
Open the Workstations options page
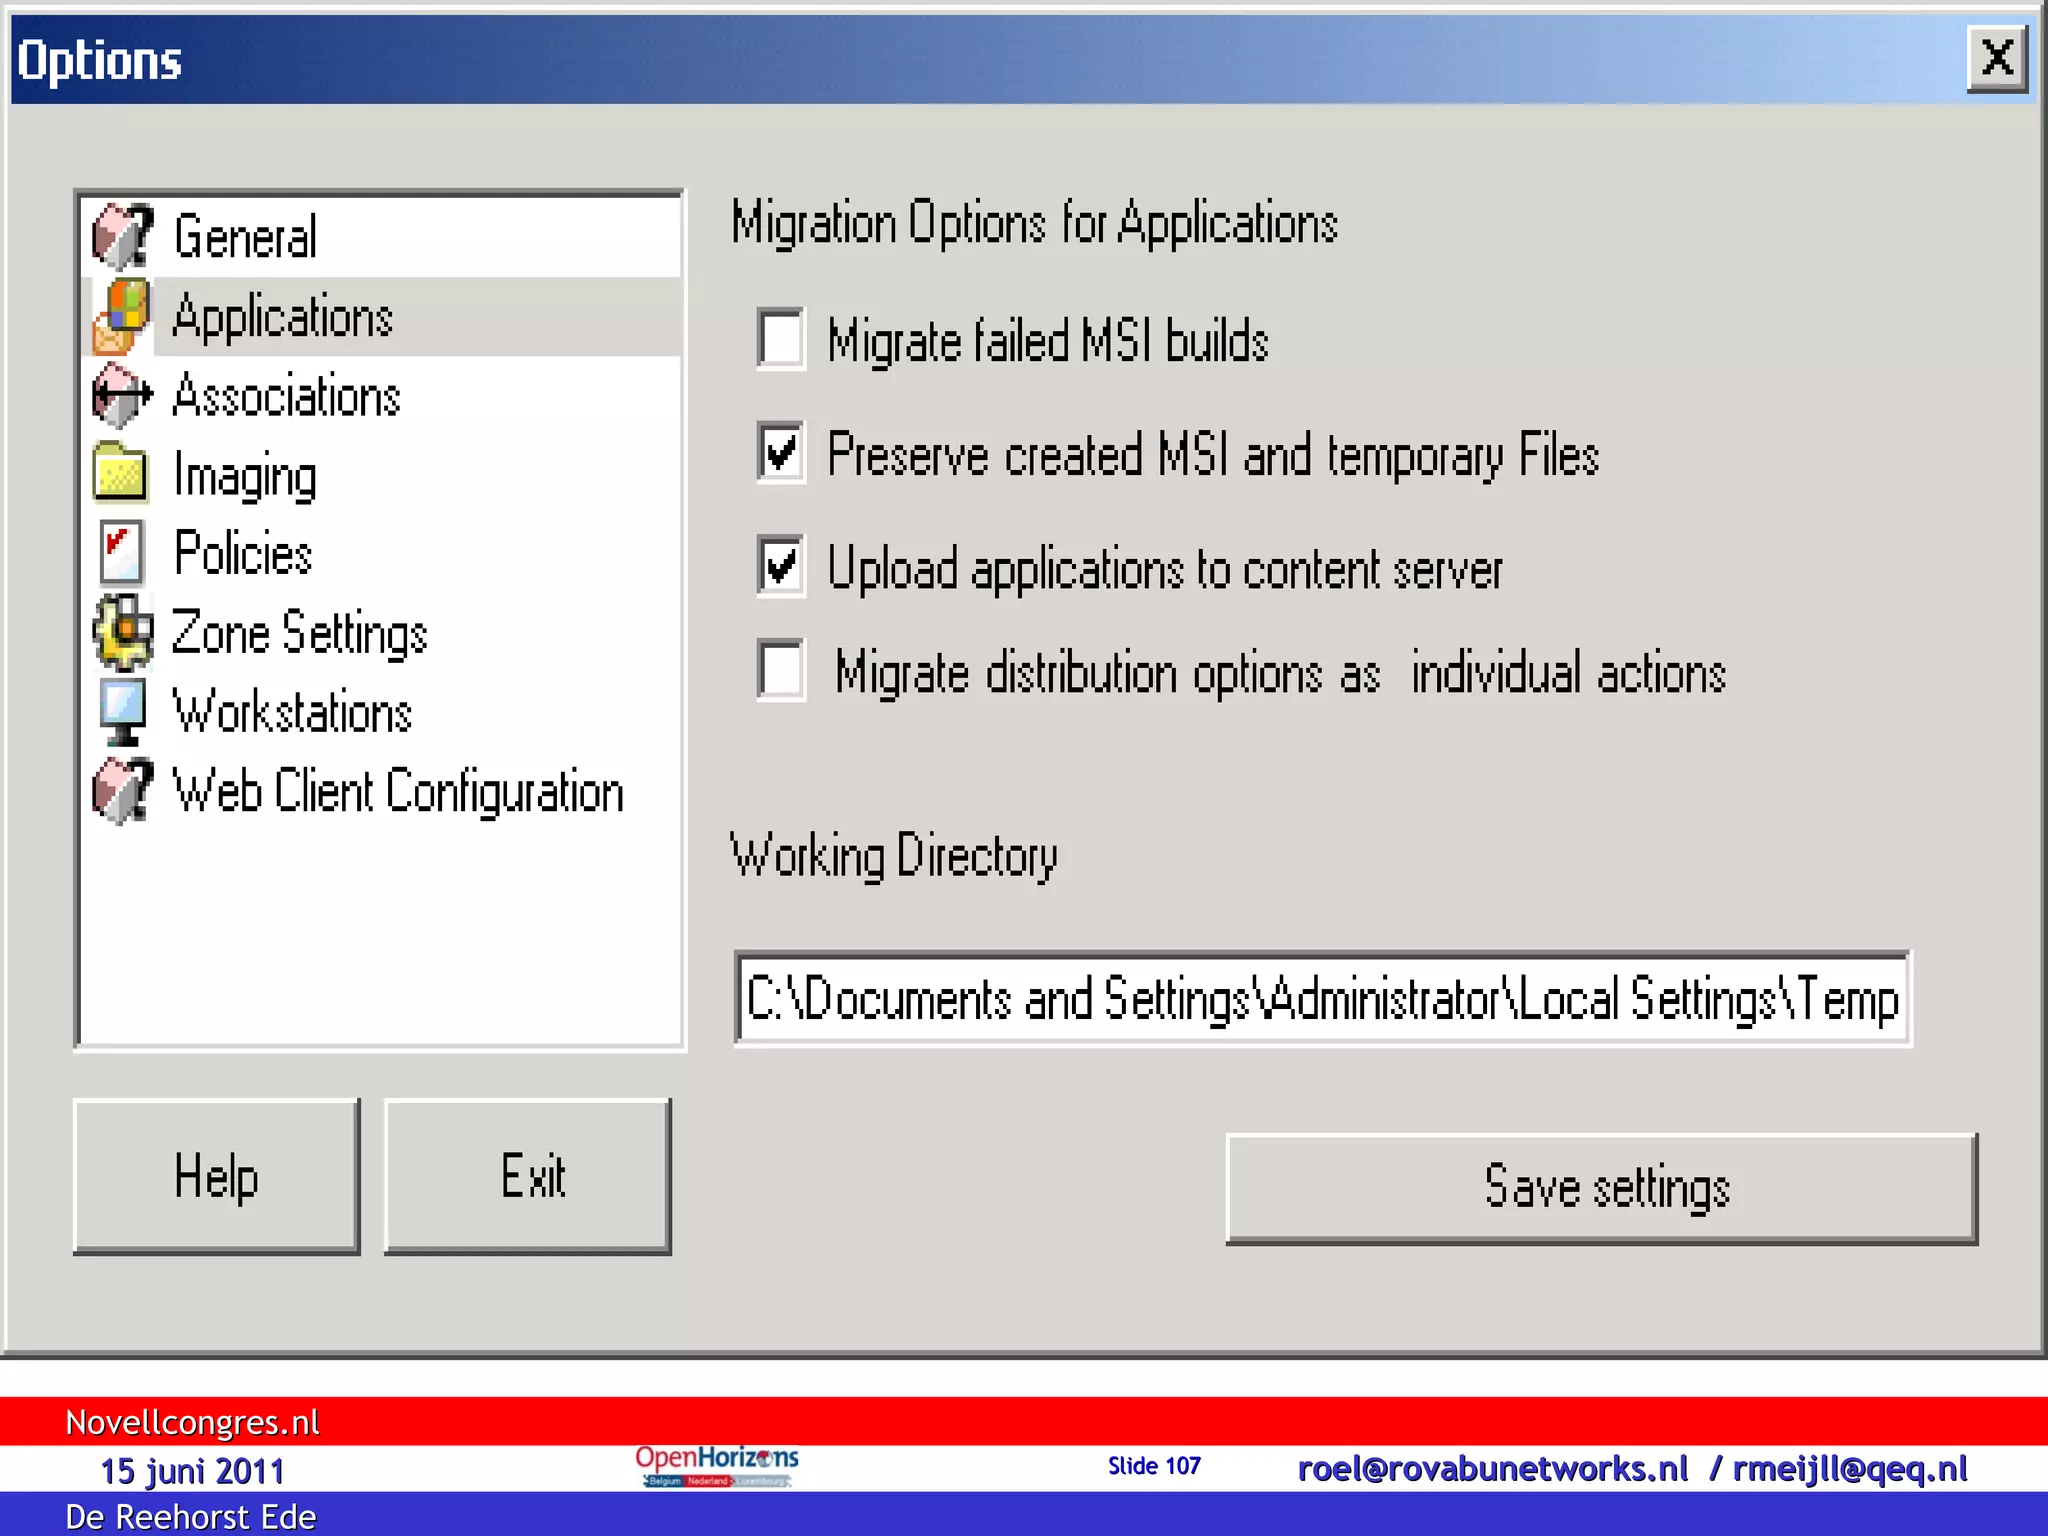point(381,712)
